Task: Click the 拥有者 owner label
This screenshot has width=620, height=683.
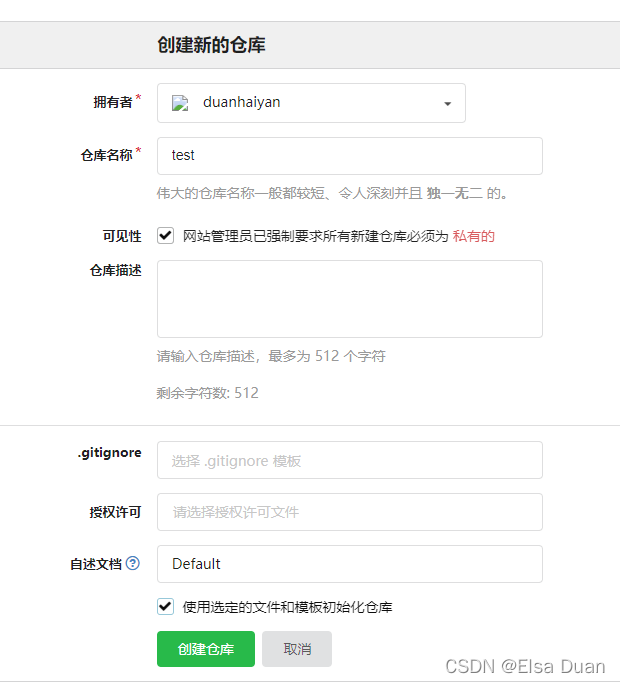Action: [x=113, y=102]
